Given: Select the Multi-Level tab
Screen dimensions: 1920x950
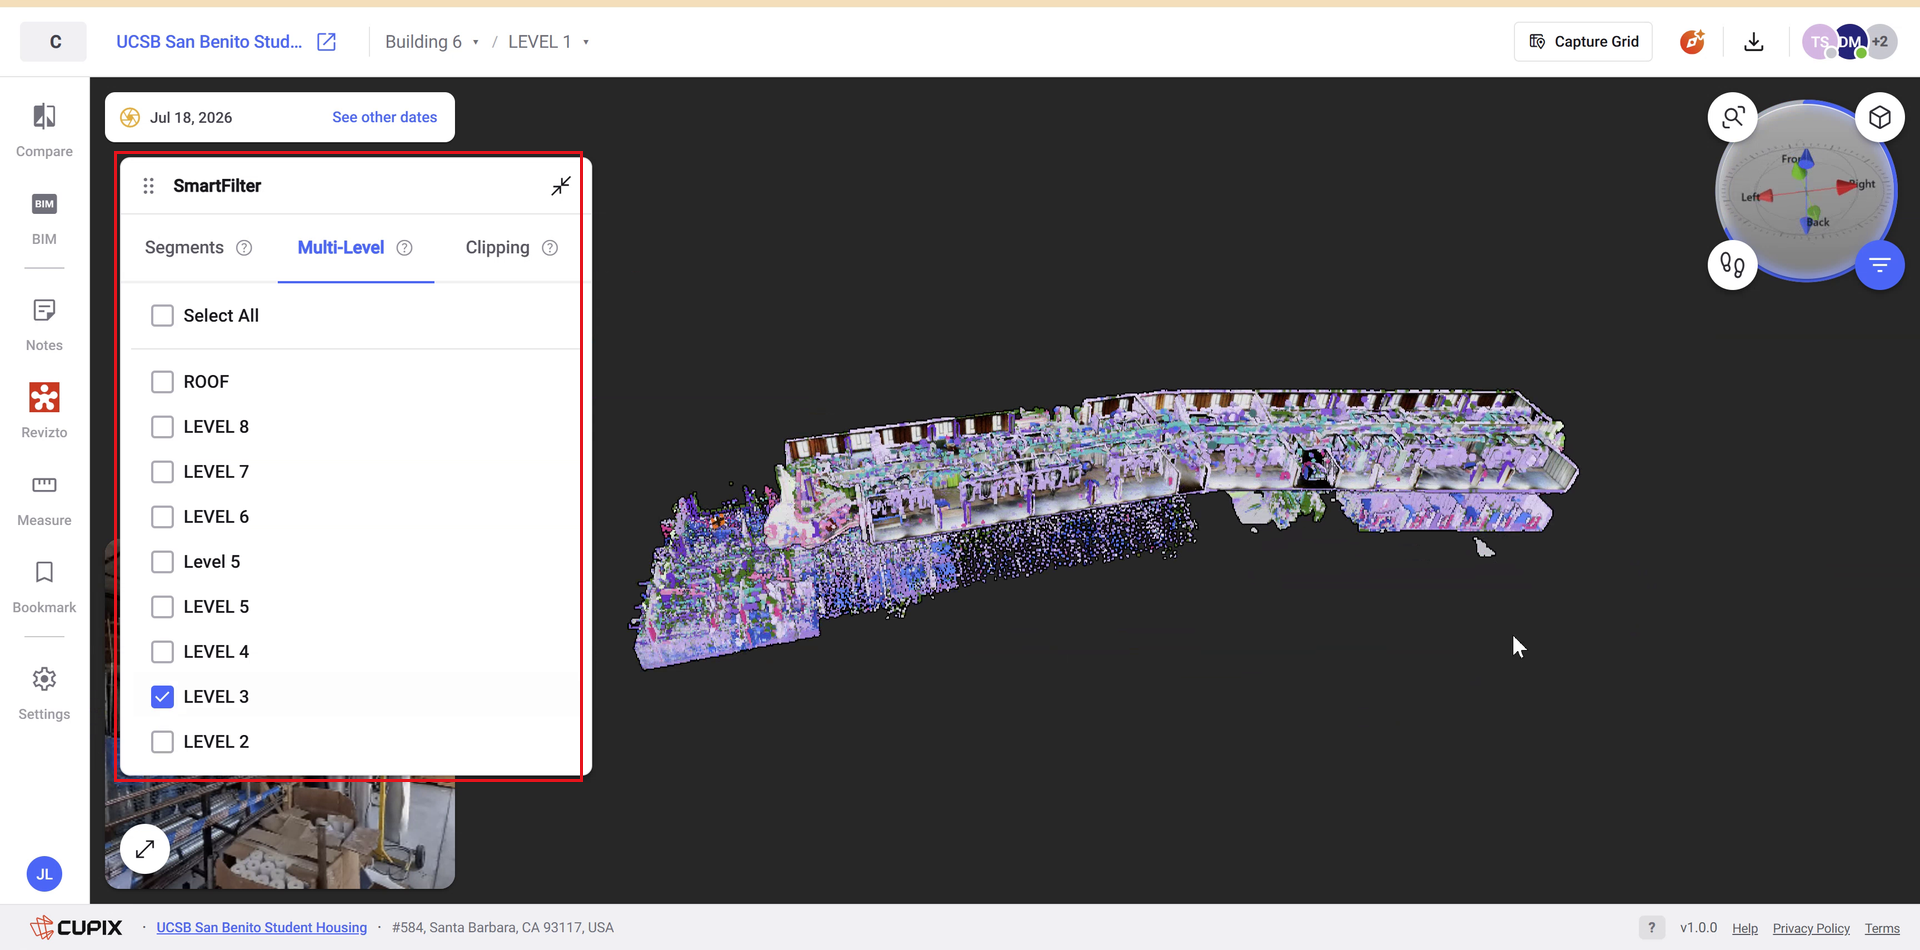Looking at the screenshot, I should pos(341,248).
